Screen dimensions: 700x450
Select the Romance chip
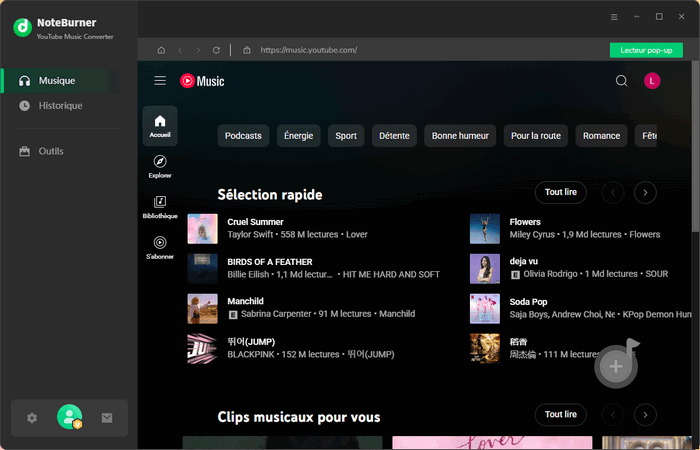click(601, 136)
